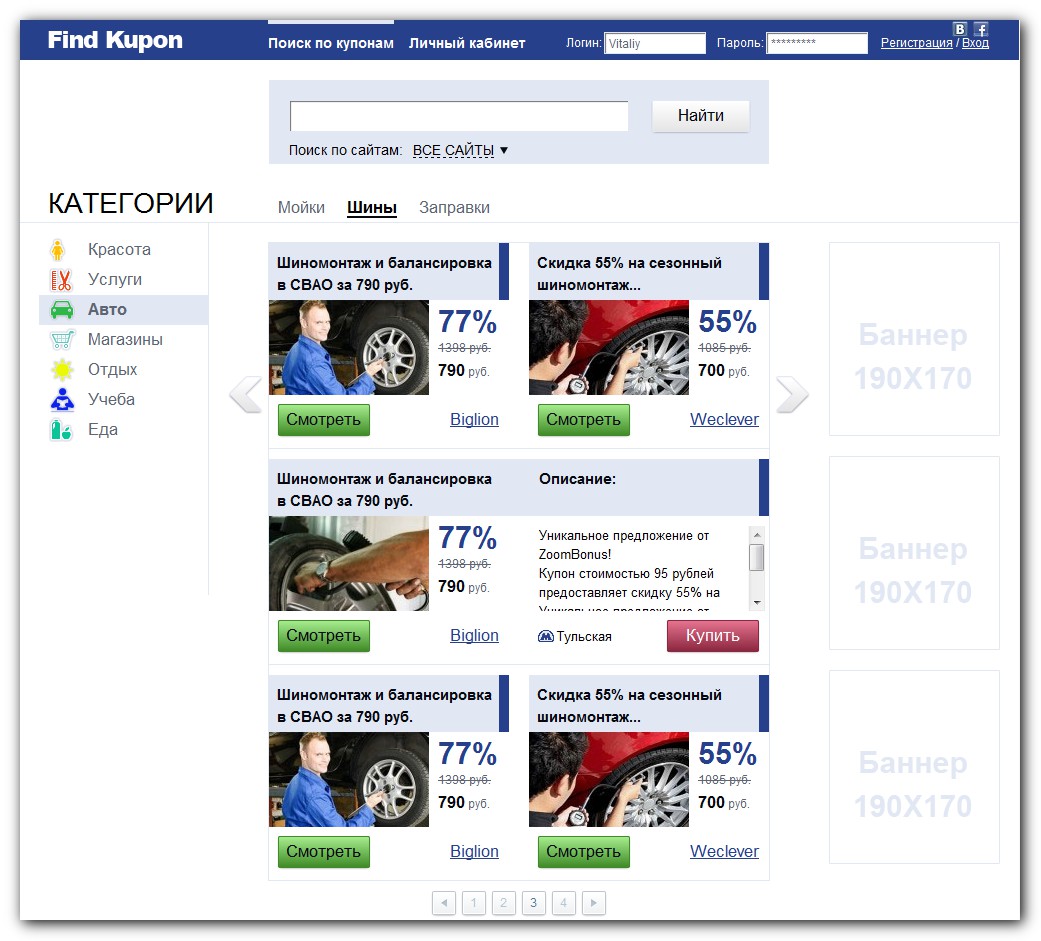Click previous page arrow in pagination
This screenshot has width=1041, height=941.
click(x=443, y=903)
